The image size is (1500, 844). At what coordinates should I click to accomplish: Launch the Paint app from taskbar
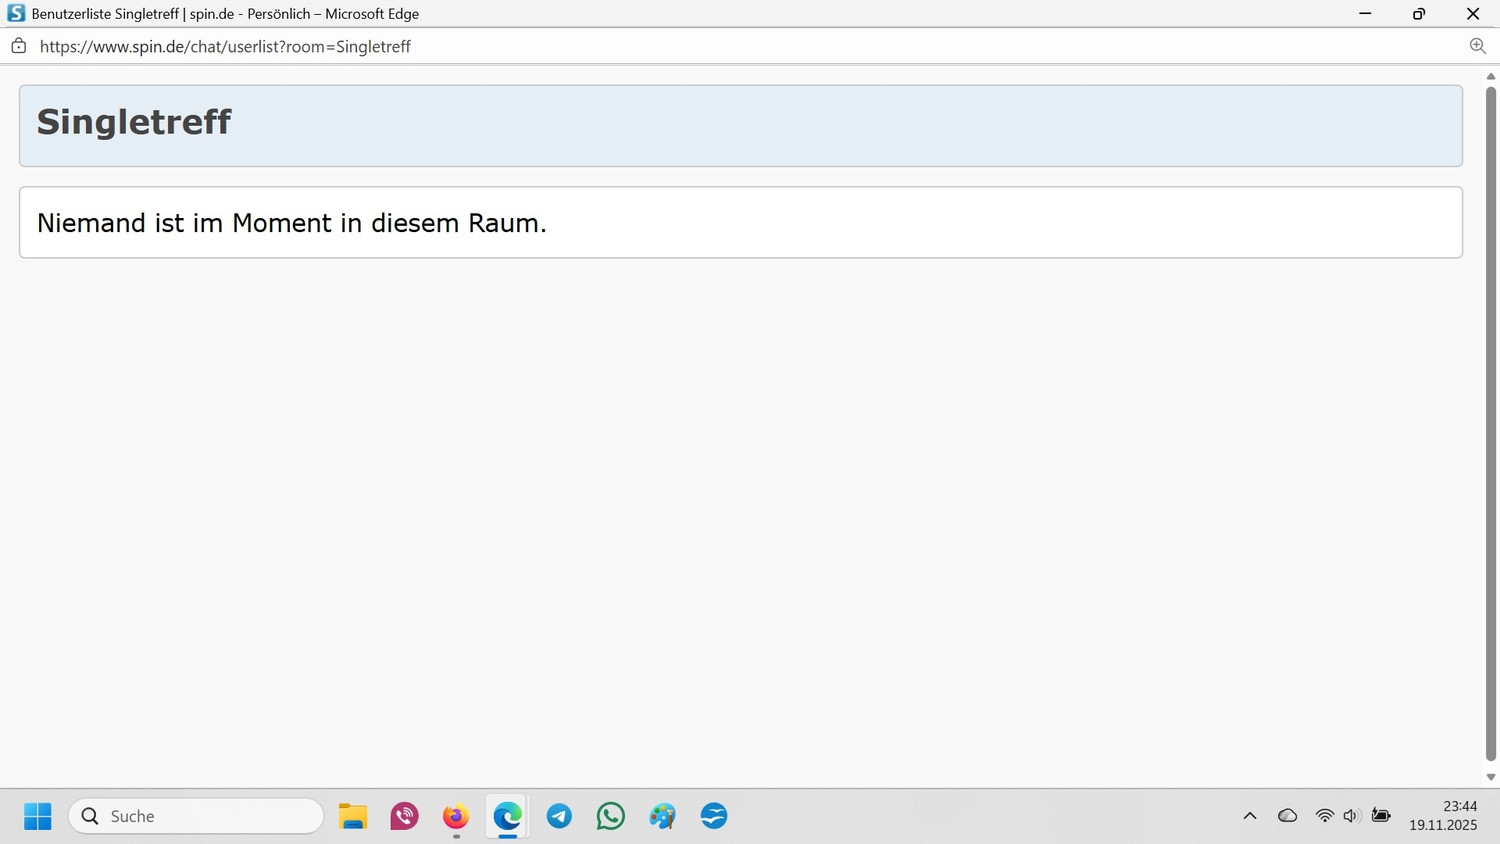[x=662, y=816]
